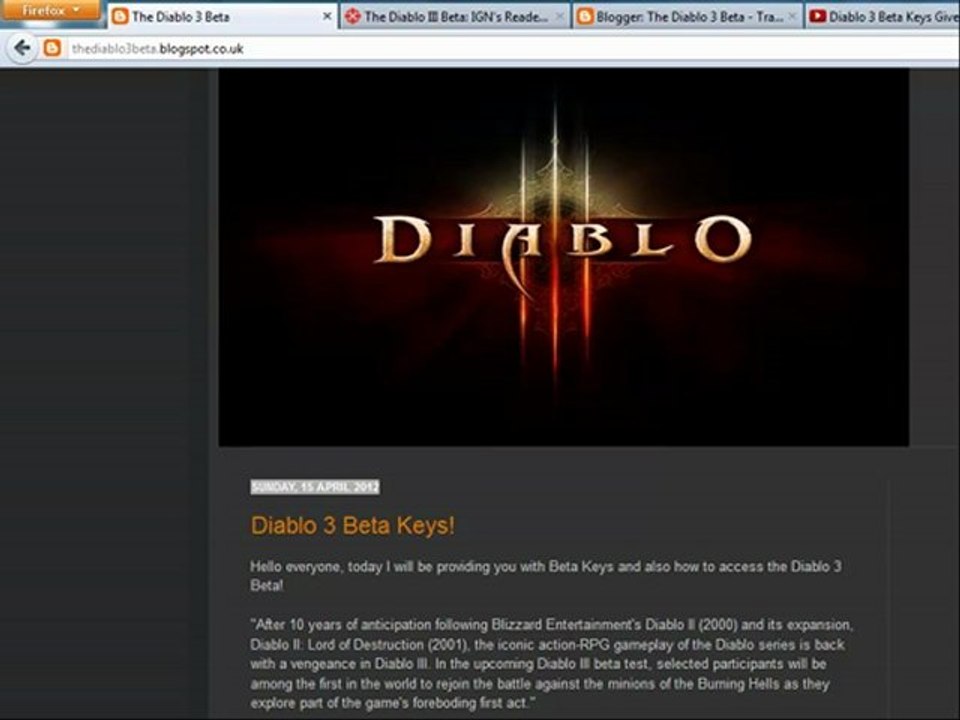
Task: Close the IGN Diablo III Beta tab
Action: 559,17
